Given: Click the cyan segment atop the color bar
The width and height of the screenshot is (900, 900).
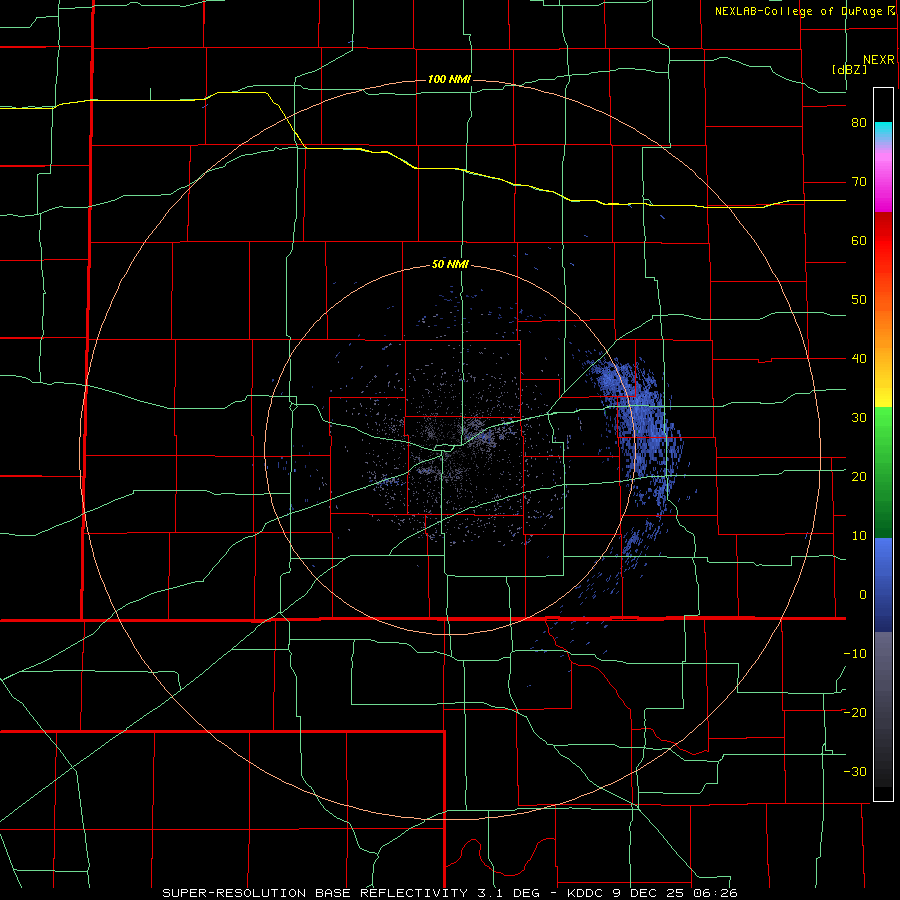Looking at the screenshot, I should coord(883,133).
